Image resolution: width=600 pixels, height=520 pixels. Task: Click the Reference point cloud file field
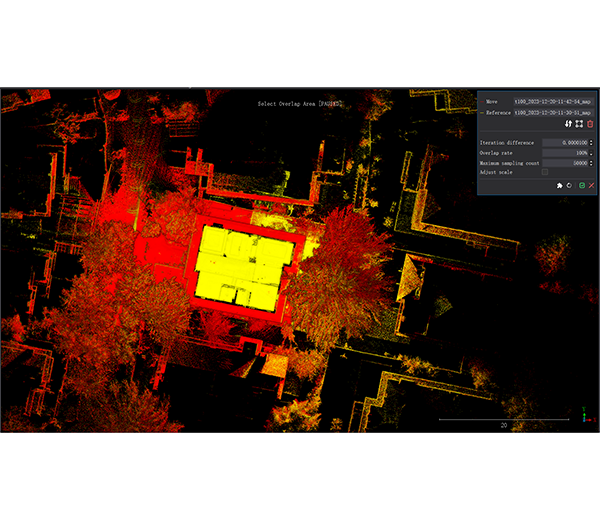pos(553,113)
